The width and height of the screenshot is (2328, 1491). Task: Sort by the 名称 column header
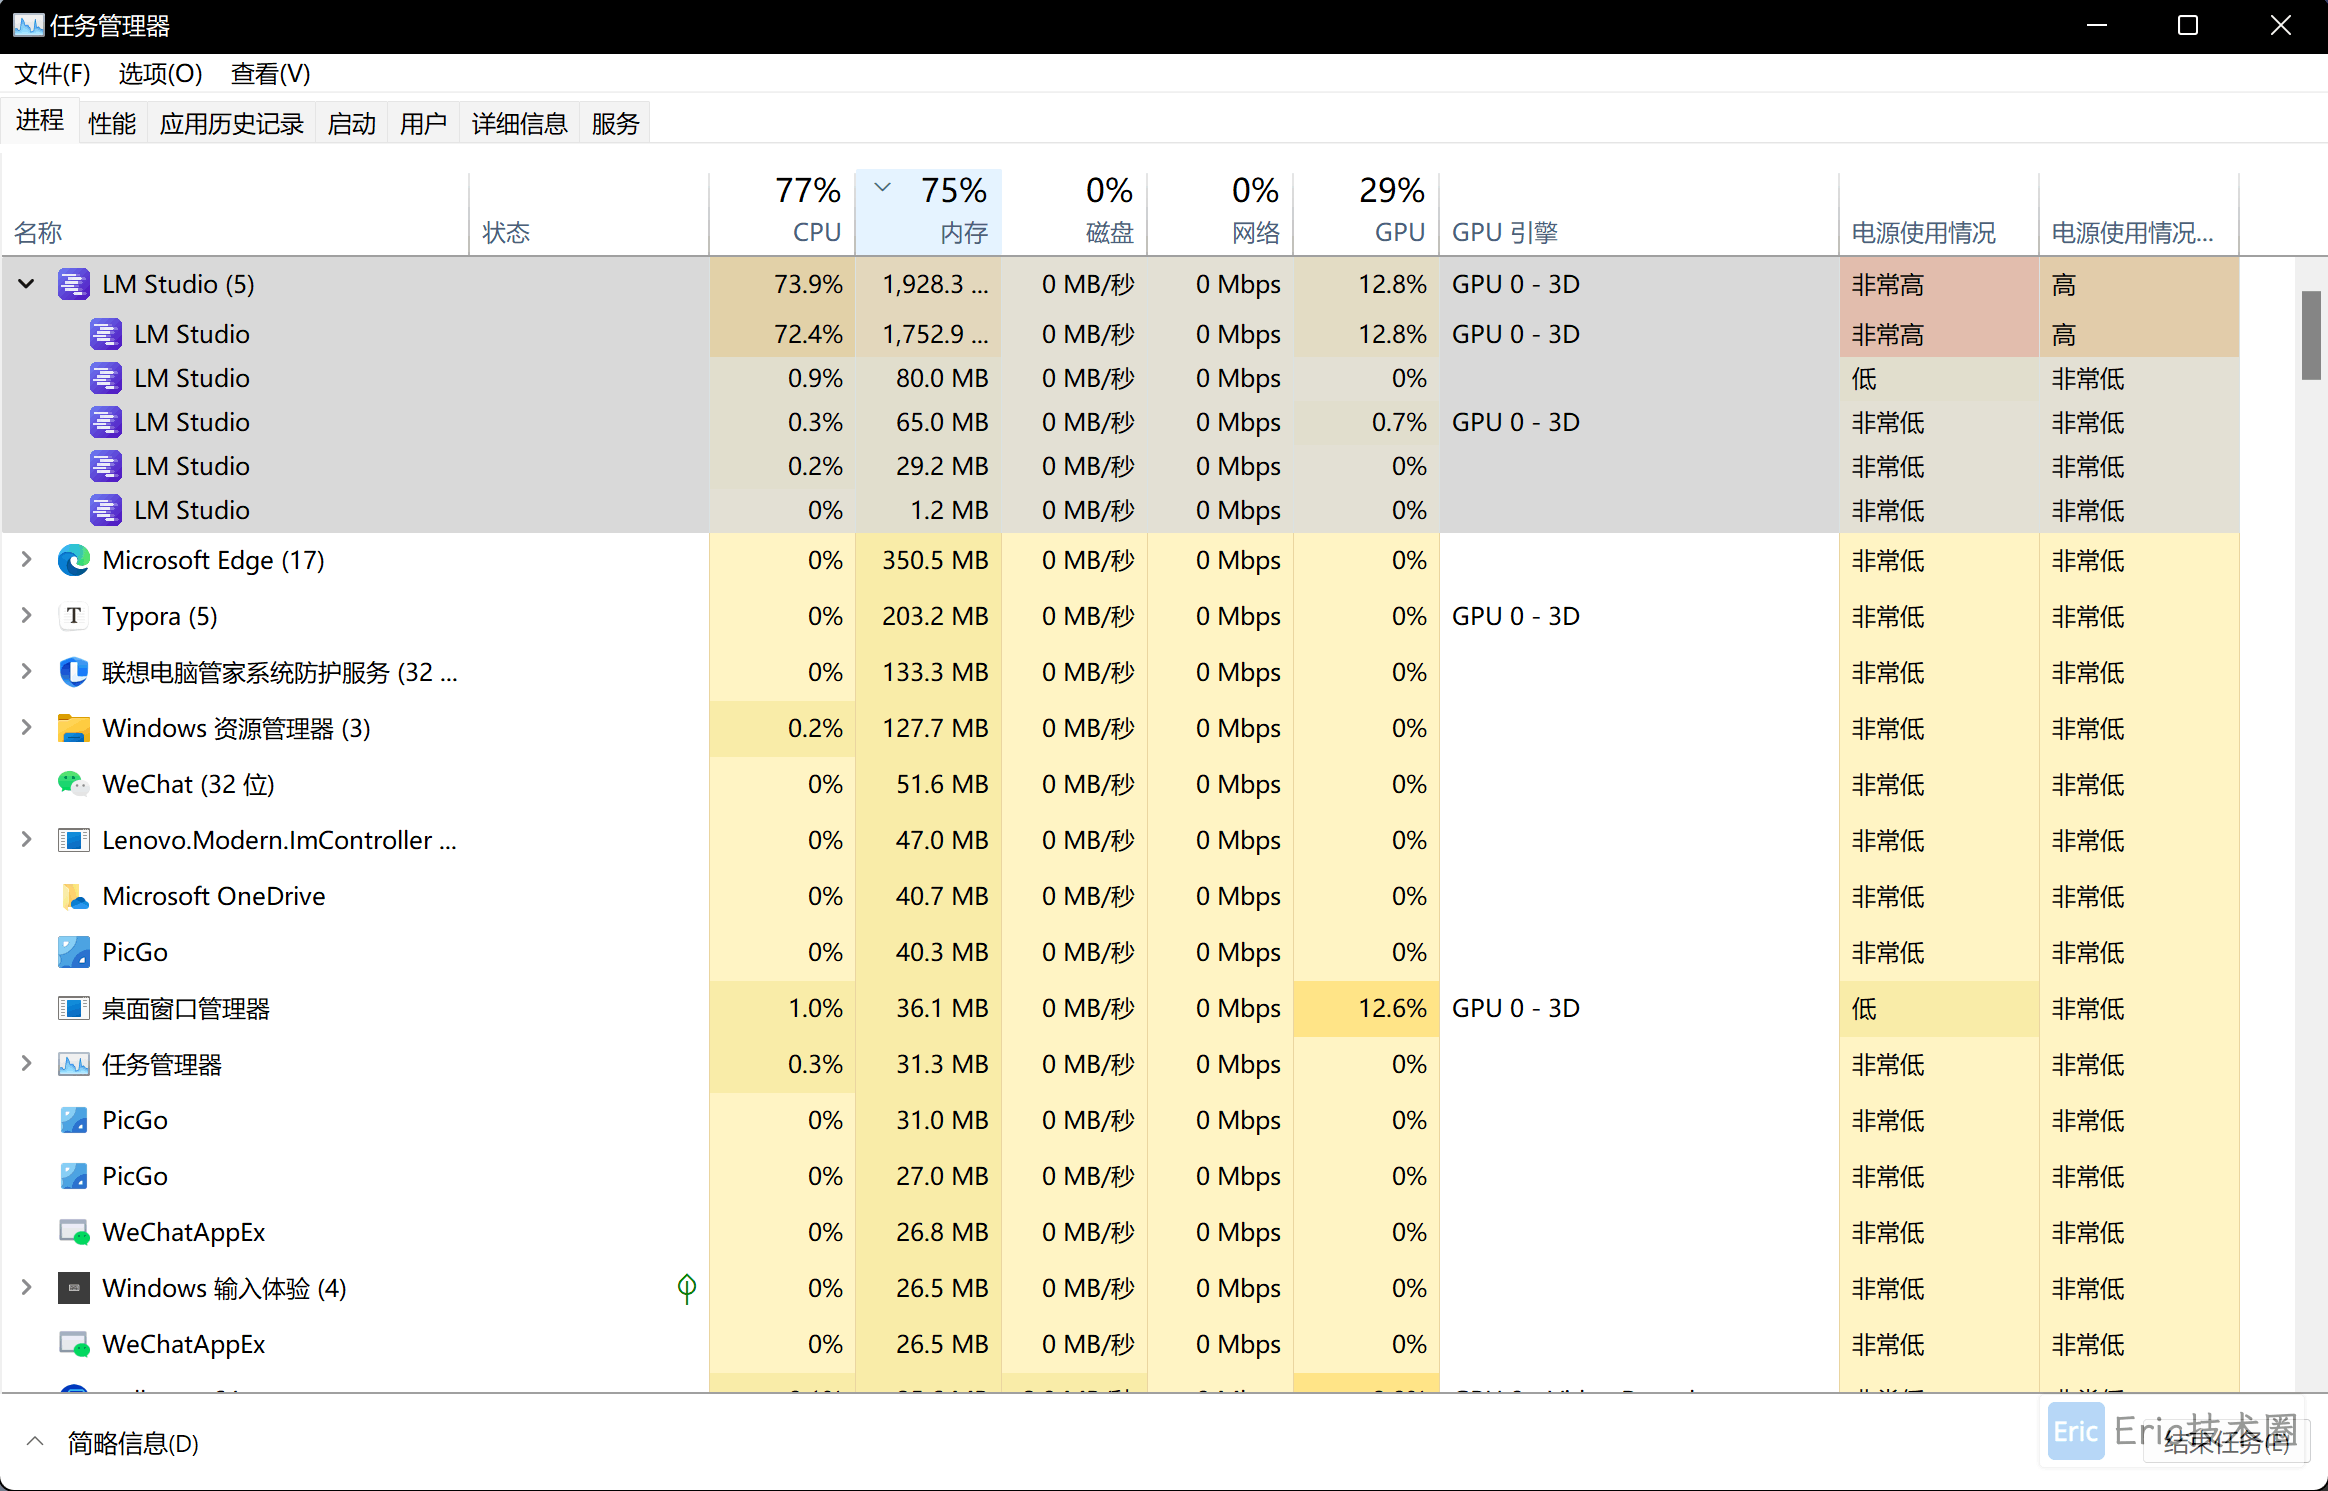(236, 212)
